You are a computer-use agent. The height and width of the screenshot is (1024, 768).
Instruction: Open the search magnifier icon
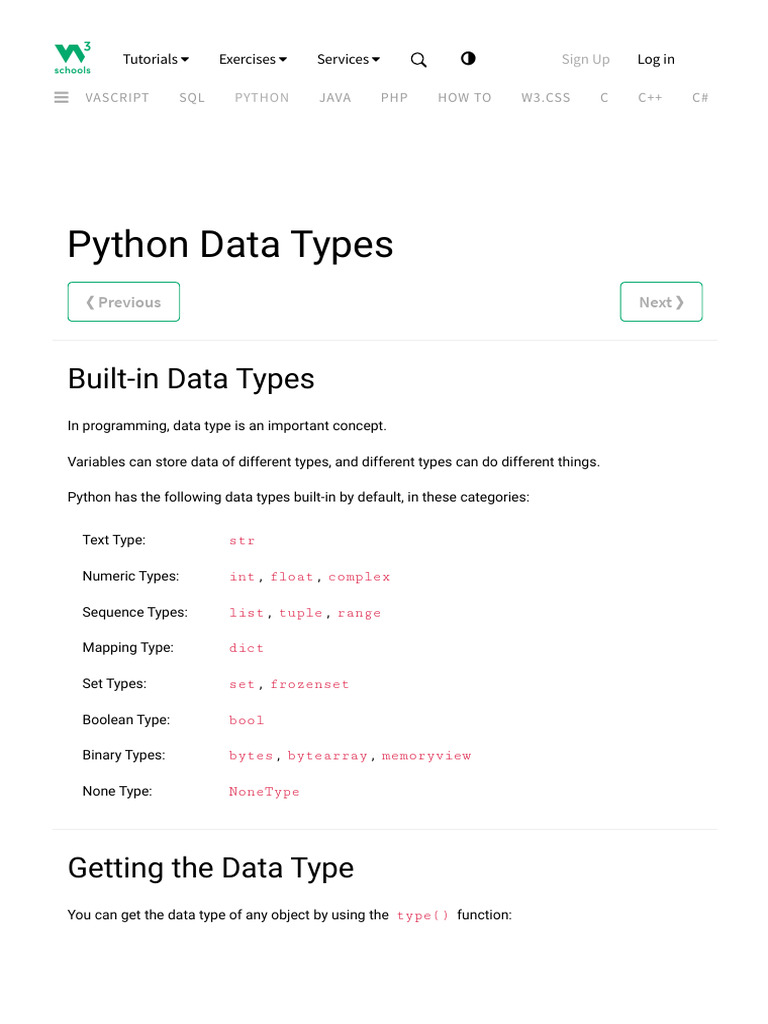419,60
